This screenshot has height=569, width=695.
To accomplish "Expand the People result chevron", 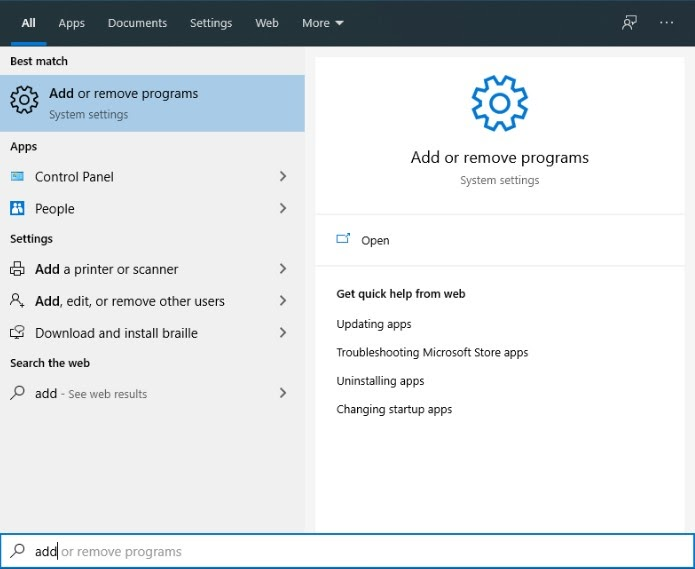I will tap(283, 209).
